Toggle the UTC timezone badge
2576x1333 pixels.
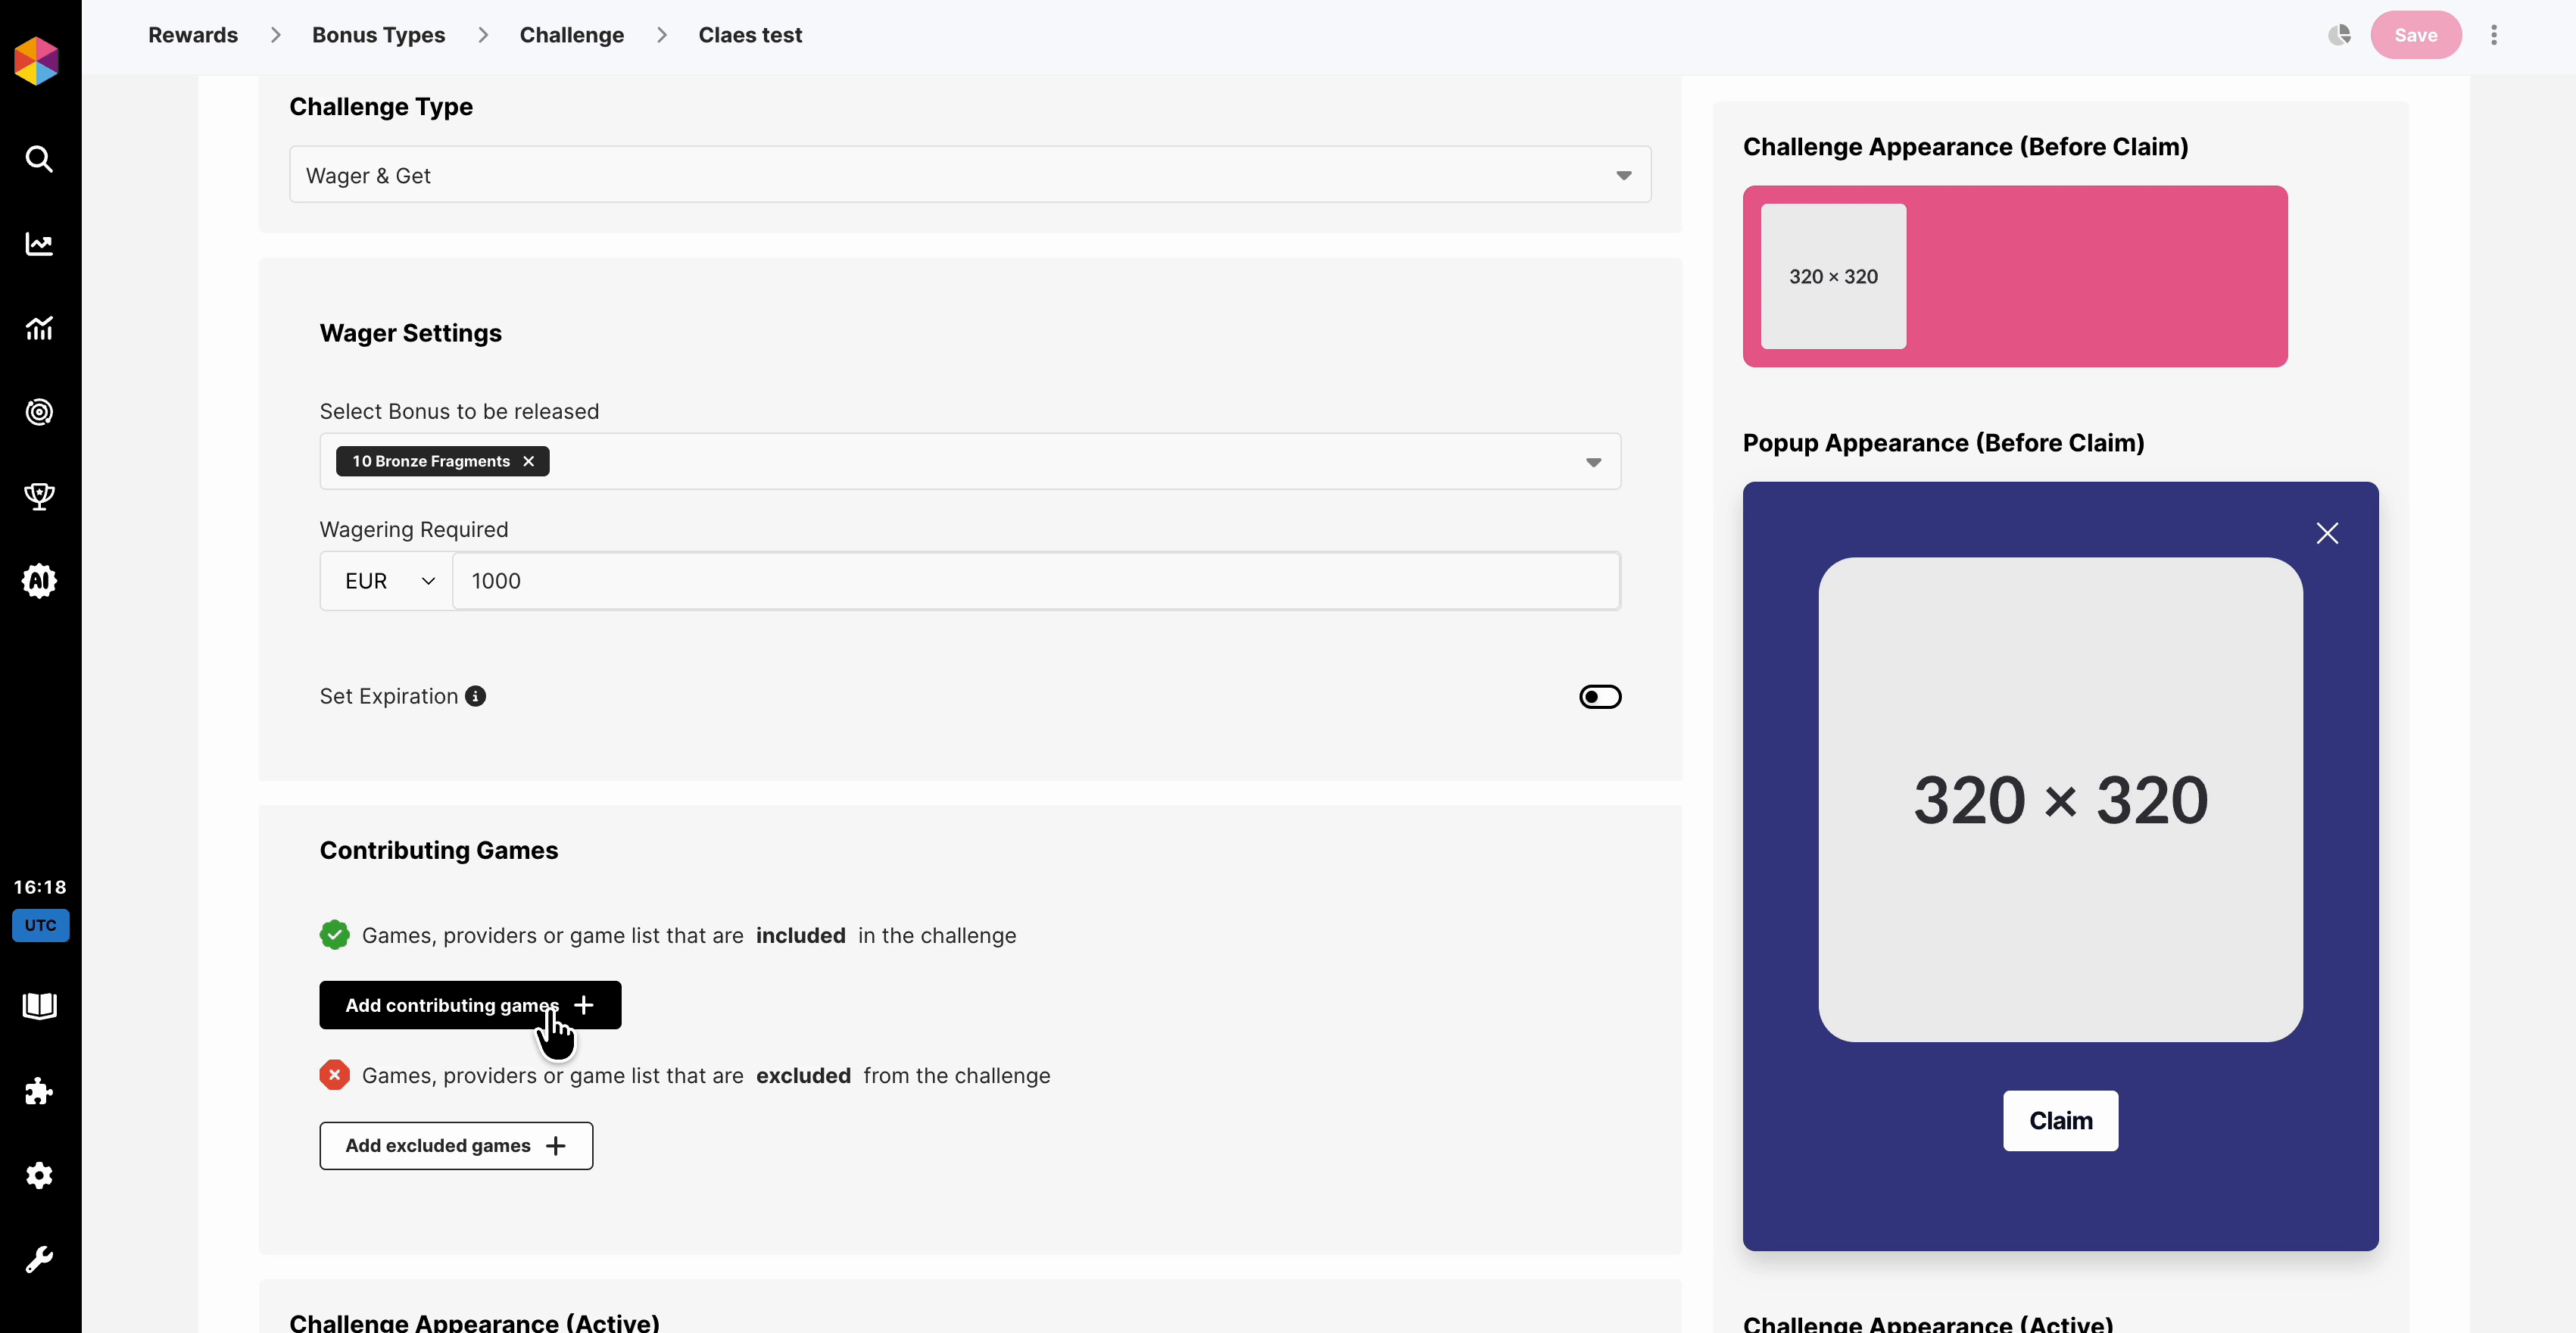point(40,925)
